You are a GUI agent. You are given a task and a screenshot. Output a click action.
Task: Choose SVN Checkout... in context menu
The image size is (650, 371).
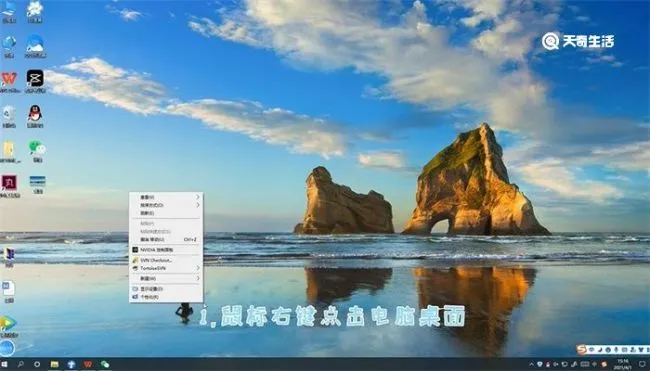166,260
